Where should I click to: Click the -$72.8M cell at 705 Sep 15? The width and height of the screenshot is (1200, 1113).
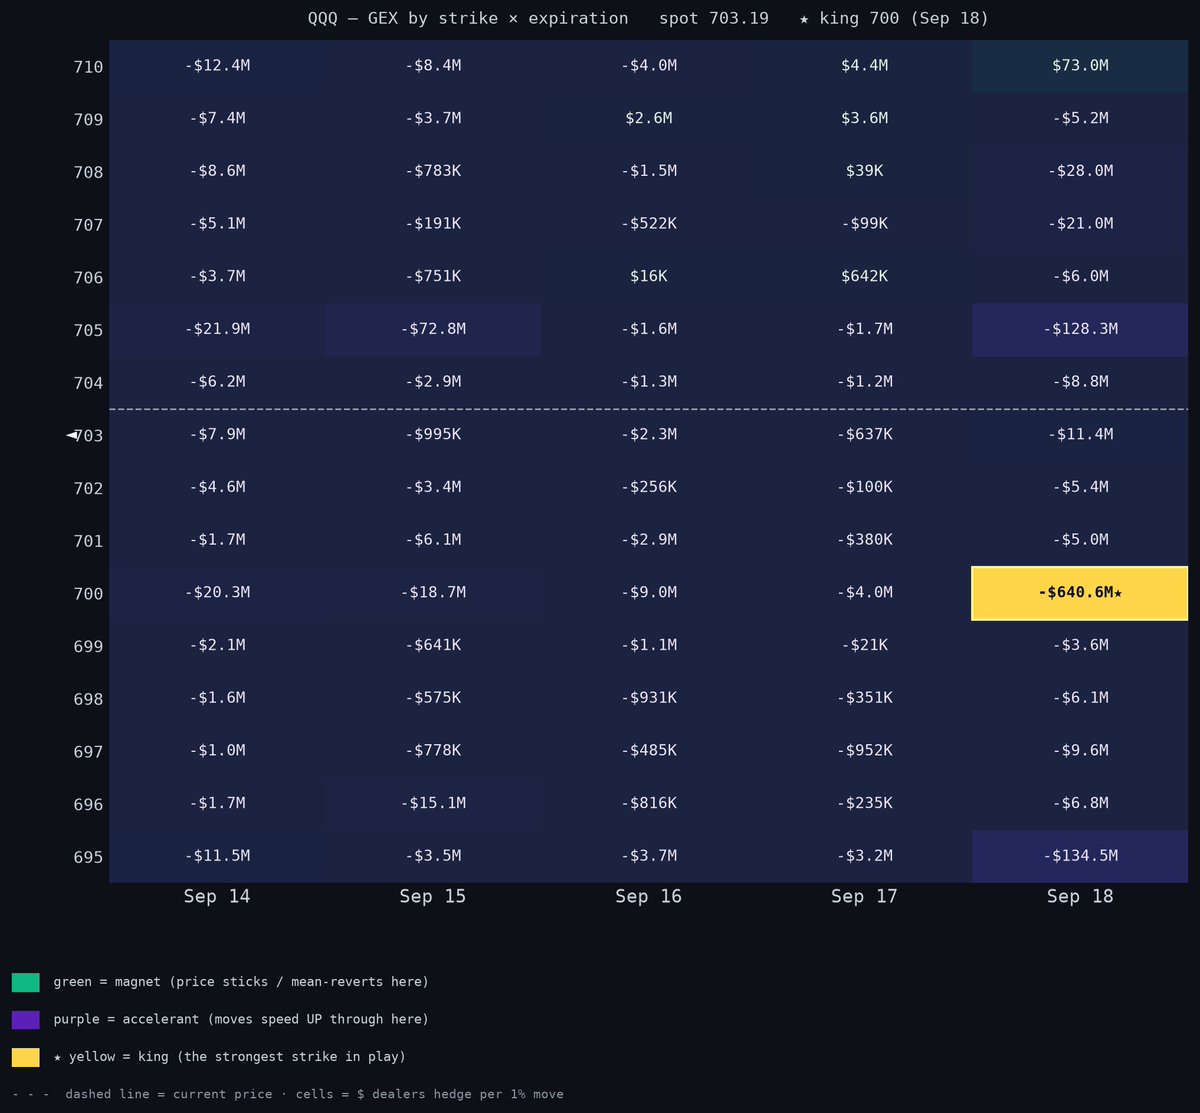(x=433, y=329)
